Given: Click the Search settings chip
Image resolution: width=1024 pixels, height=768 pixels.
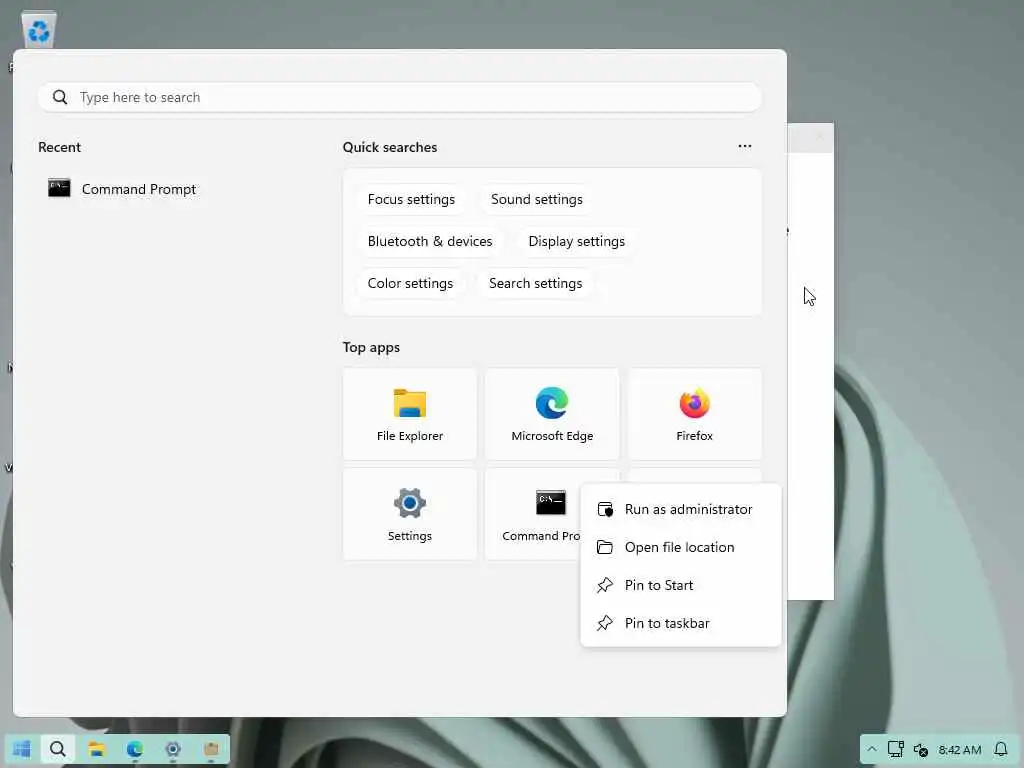Looking at the screenshot, I should tap(535, 283).
